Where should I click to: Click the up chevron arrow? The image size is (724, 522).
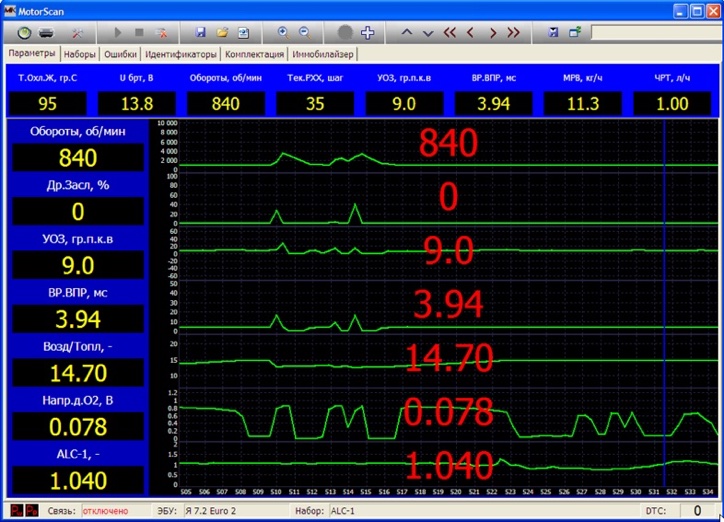[406, 32]
